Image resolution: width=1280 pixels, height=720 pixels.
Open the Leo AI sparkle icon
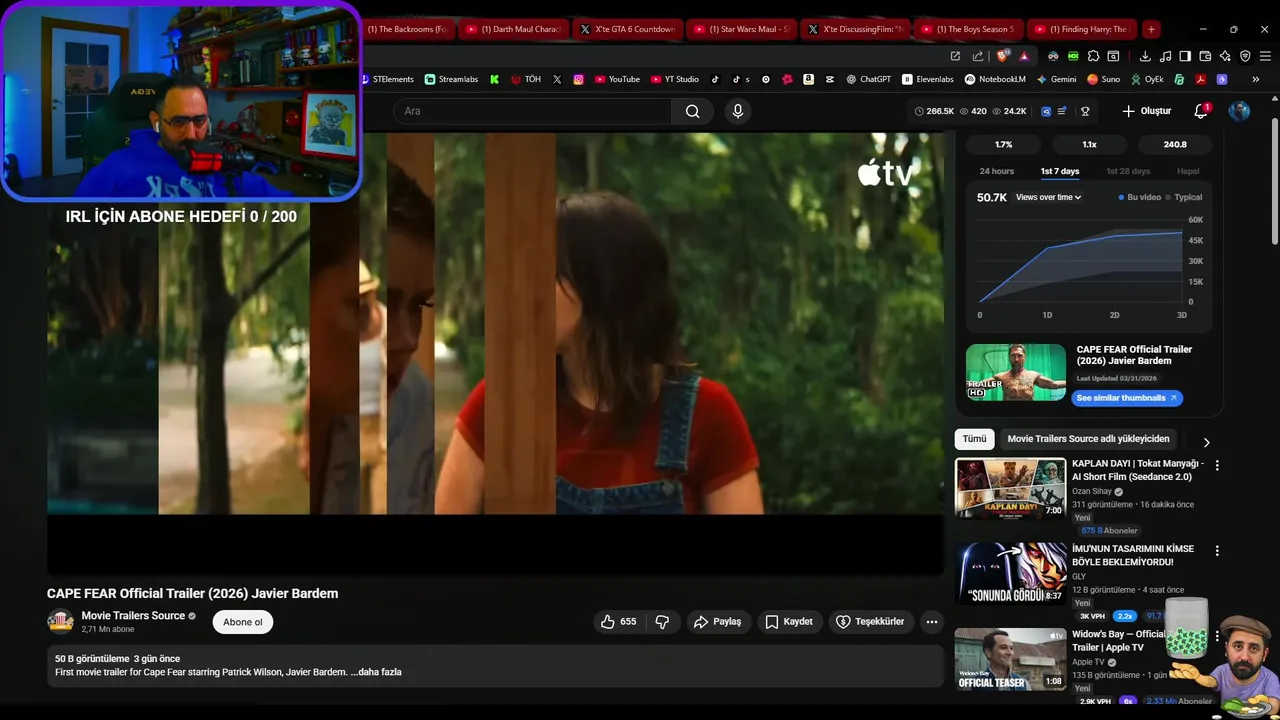(x=1225, y=56)
